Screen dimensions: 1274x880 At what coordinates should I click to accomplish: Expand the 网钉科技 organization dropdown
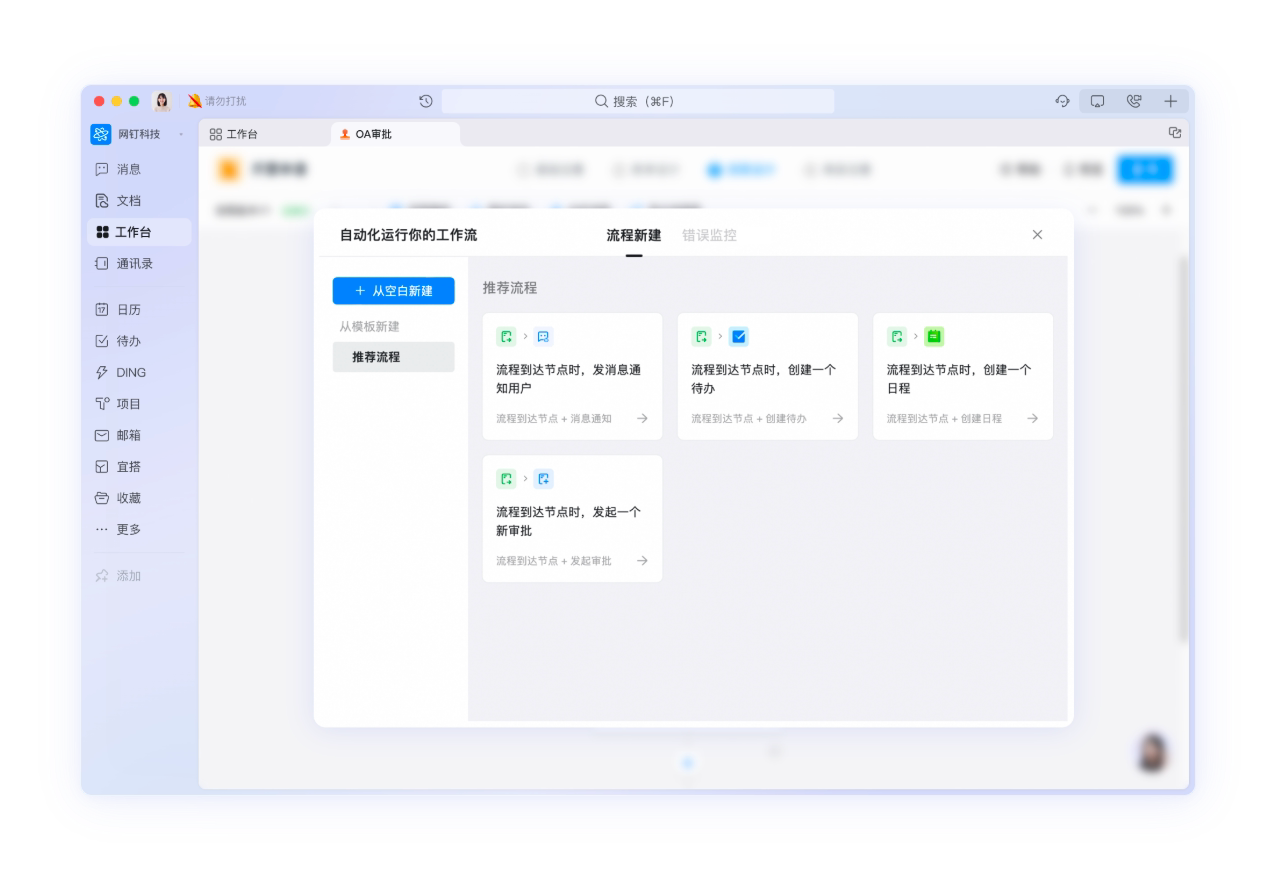181,134
